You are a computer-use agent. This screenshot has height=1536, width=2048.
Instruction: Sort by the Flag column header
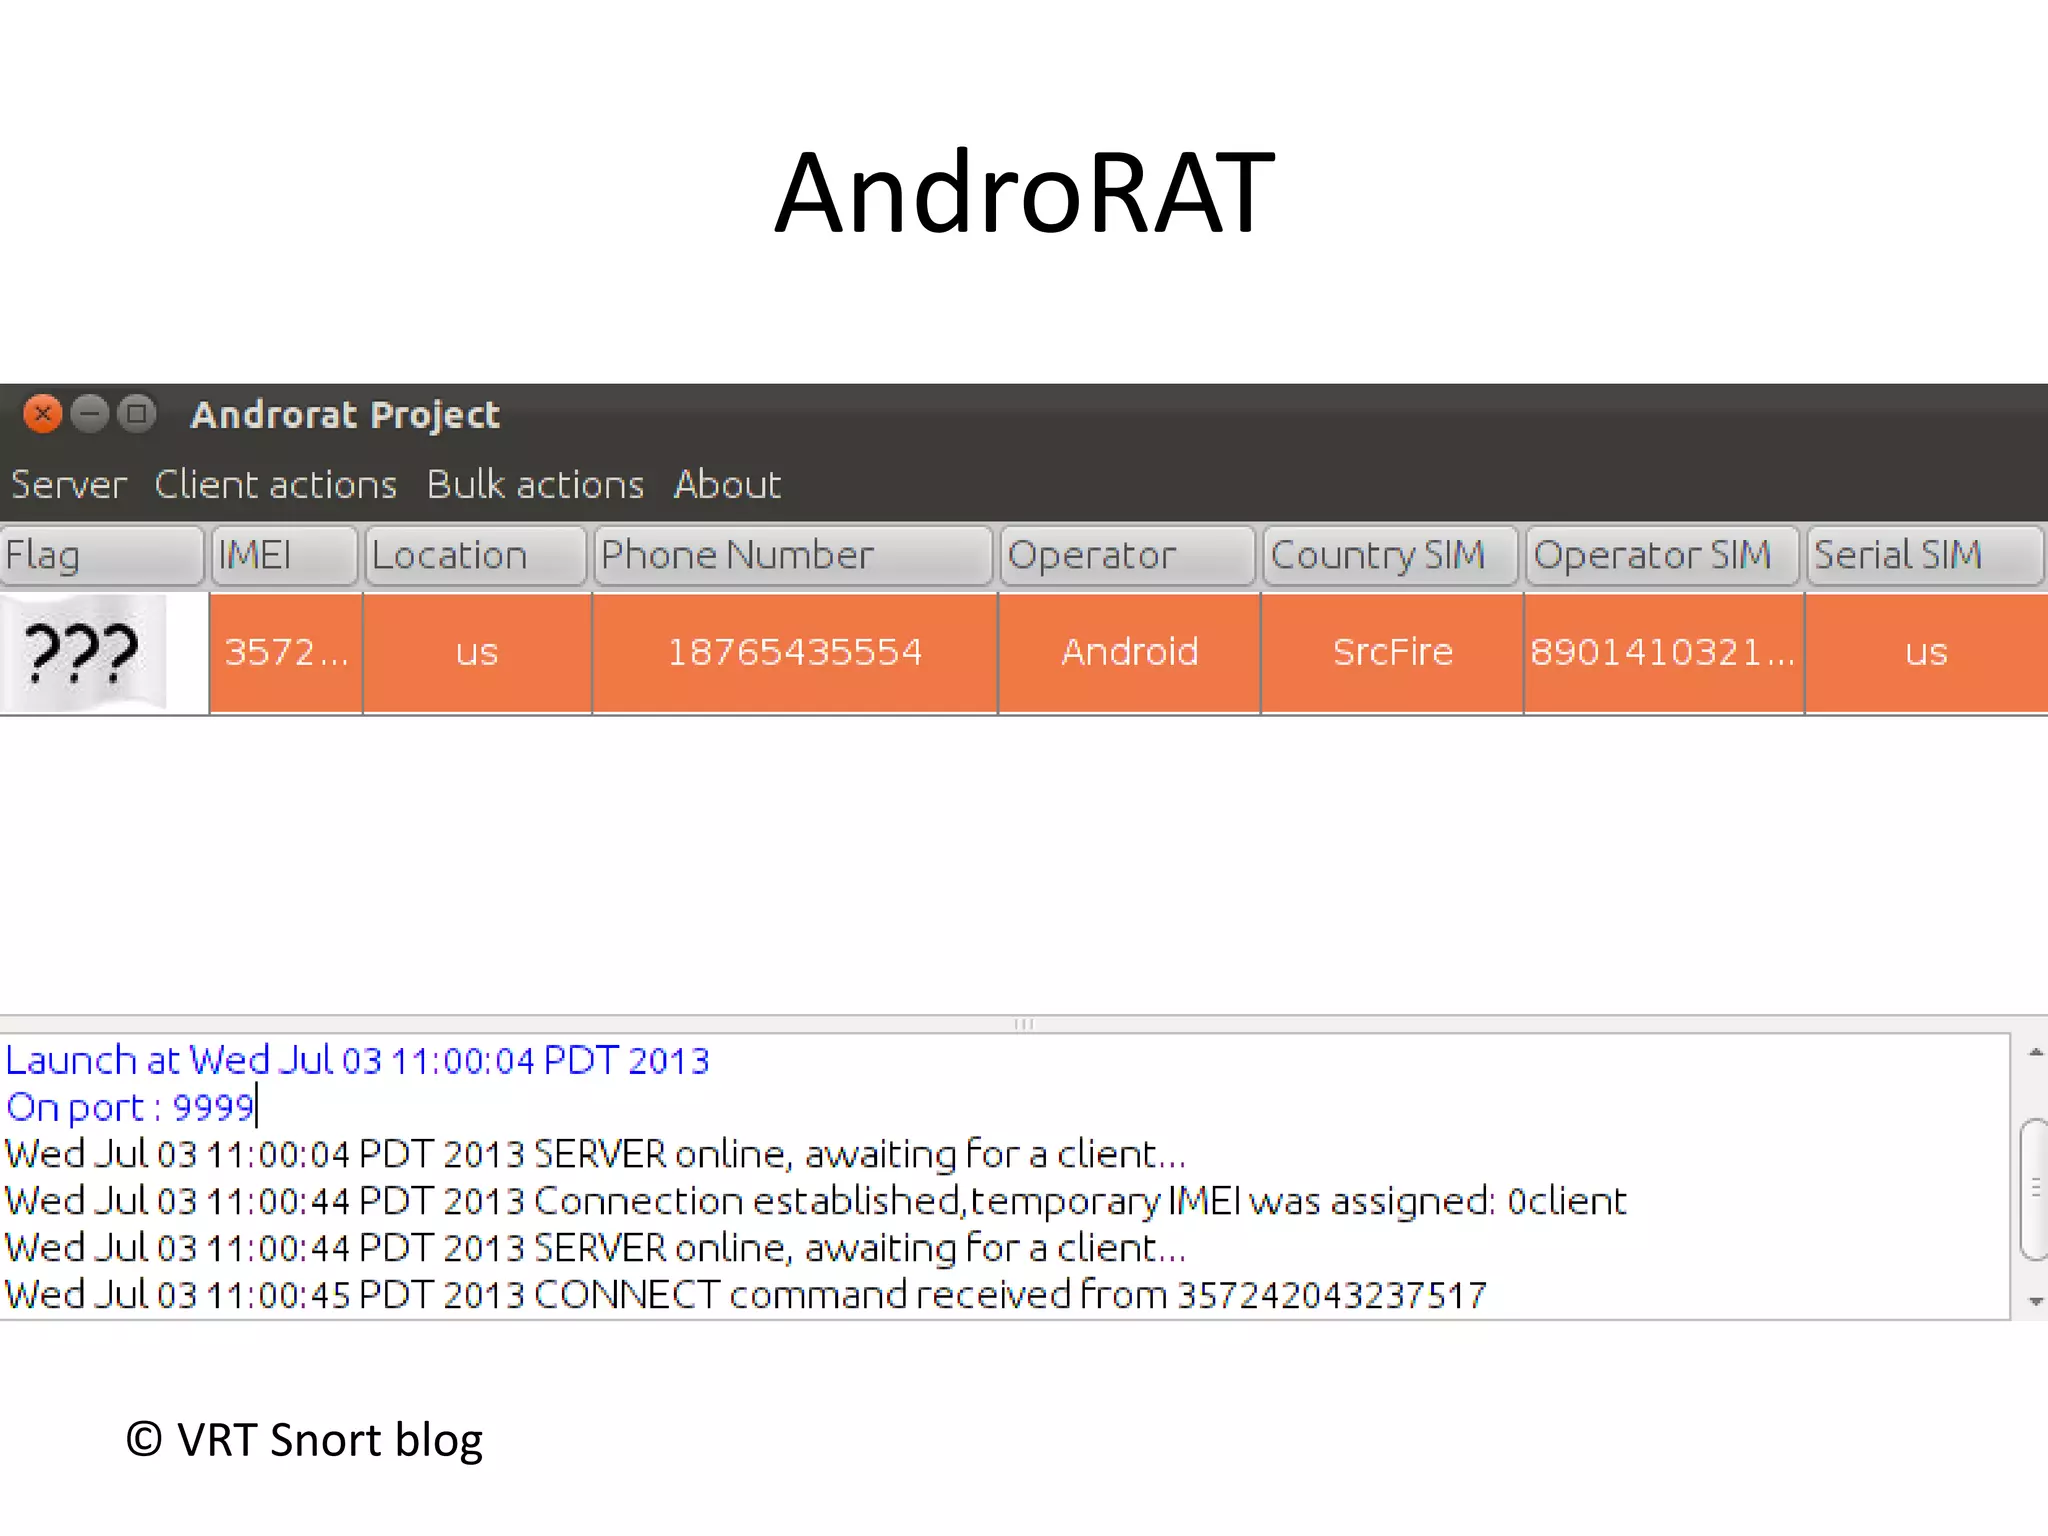(102, 555)
